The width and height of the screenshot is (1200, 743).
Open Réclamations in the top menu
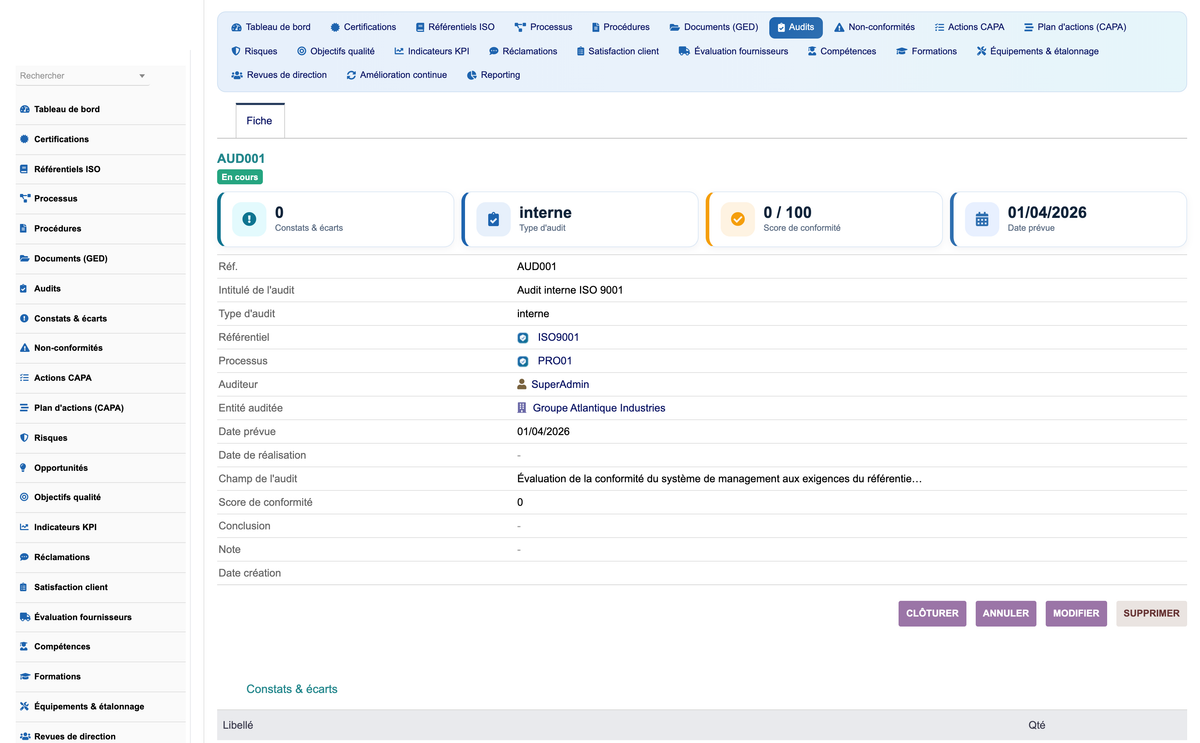(523, 51)
